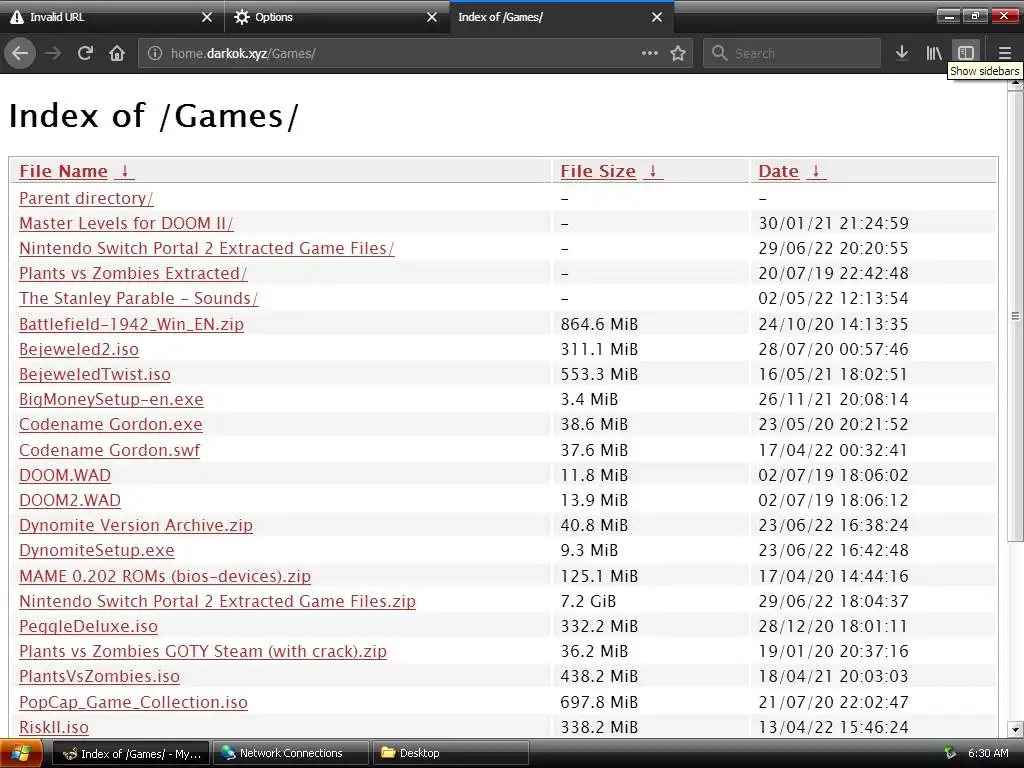Download DynomiteSetup.exe
Screen dimensions: 1024x768
[97, 551]
